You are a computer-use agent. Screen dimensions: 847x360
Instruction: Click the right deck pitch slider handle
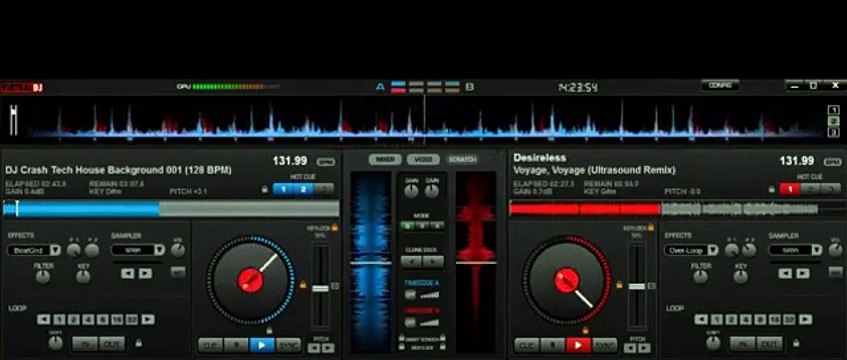point(637,286)
